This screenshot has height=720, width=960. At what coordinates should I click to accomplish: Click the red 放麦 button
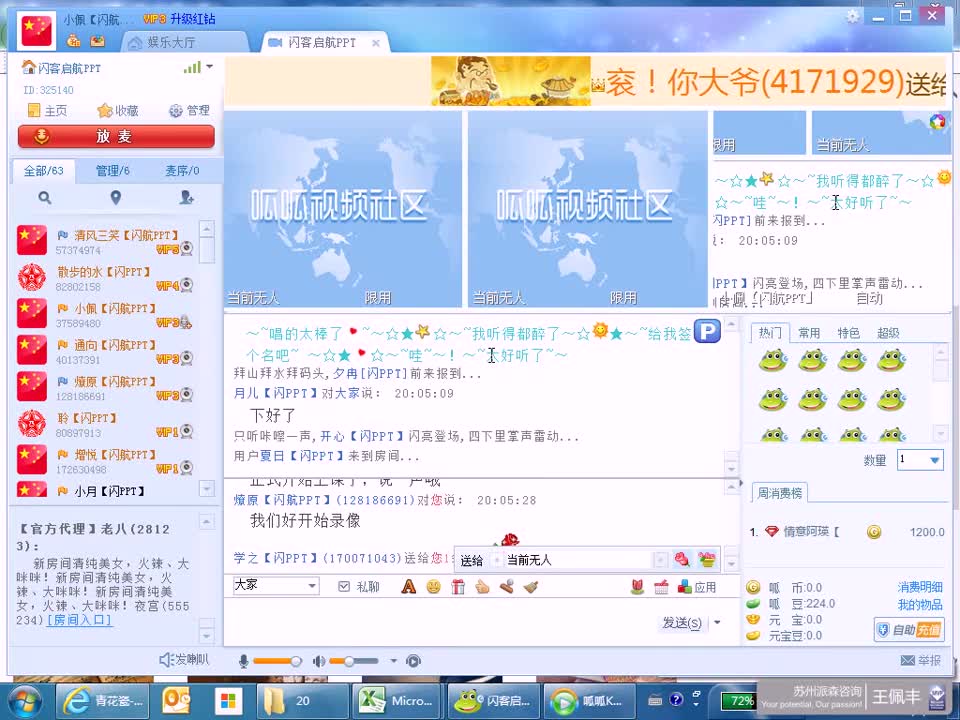pos(116,136)
